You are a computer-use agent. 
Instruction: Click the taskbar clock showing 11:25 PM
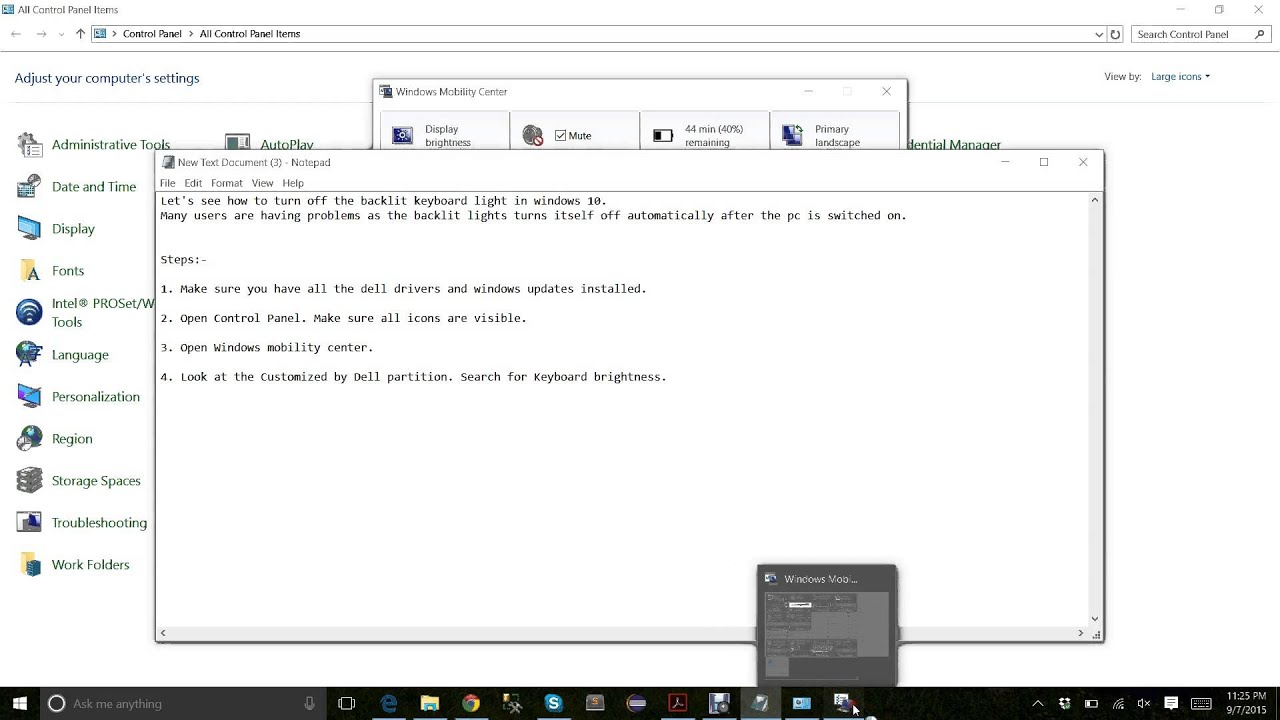(1246, 703)
